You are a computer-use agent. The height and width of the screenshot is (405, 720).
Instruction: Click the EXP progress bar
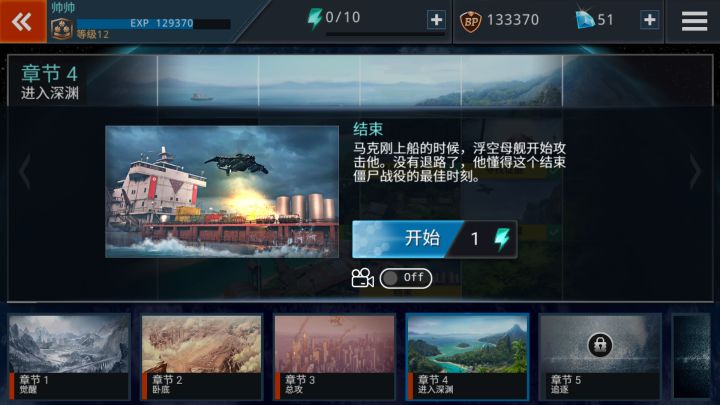coord(153,23)
